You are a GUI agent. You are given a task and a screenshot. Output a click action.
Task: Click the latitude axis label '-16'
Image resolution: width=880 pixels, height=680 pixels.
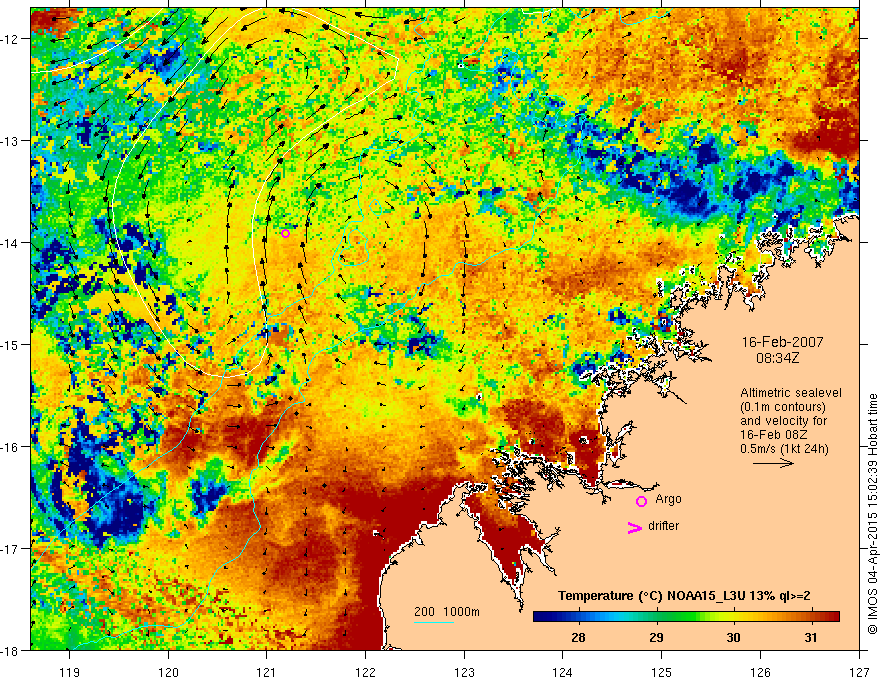[x=11, y=447]
